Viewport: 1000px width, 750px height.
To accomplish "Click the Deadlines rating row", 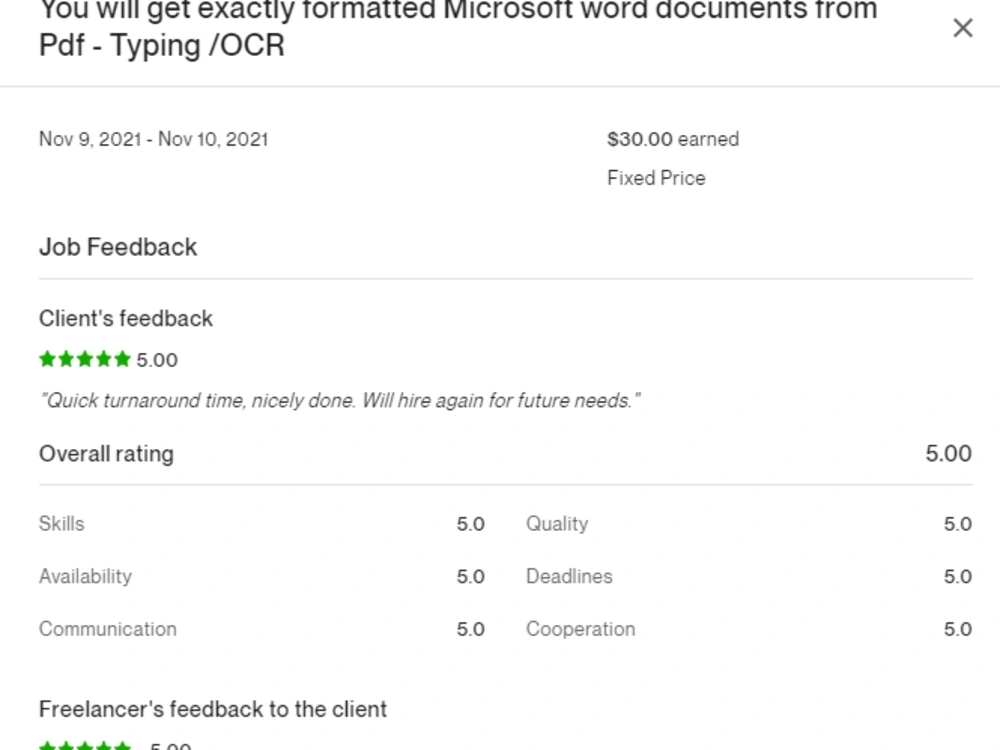I will tap(569, 576).
